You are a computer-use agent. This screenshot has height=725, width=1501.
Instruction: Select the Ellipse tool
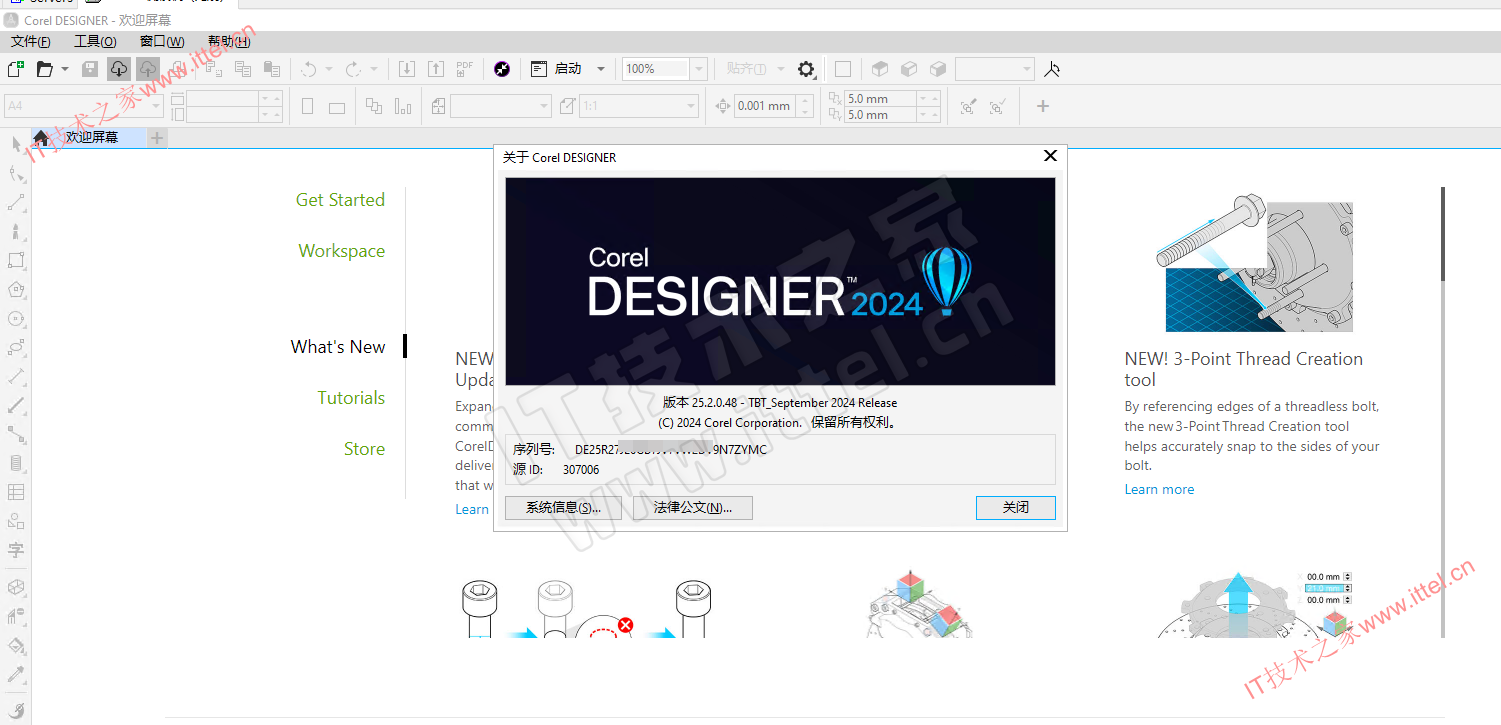pos(16,319)
